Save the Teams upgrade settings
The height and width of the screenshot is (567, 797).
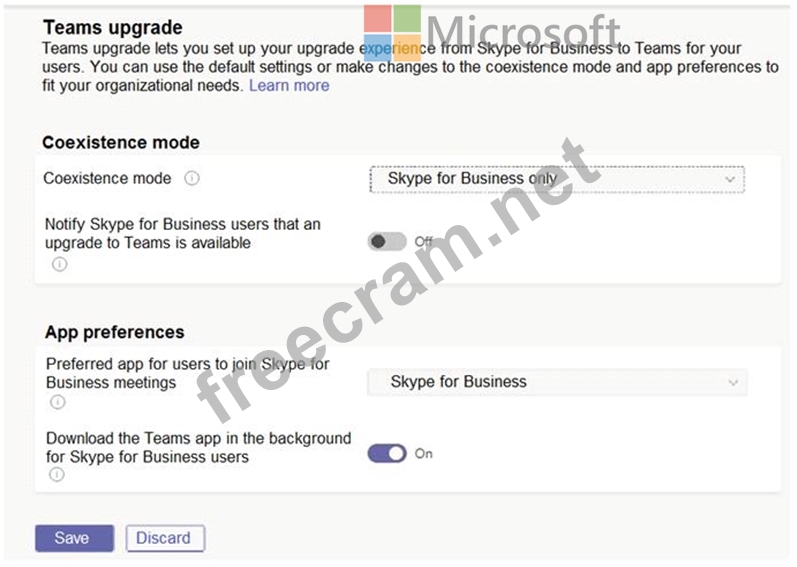[72, 538]
